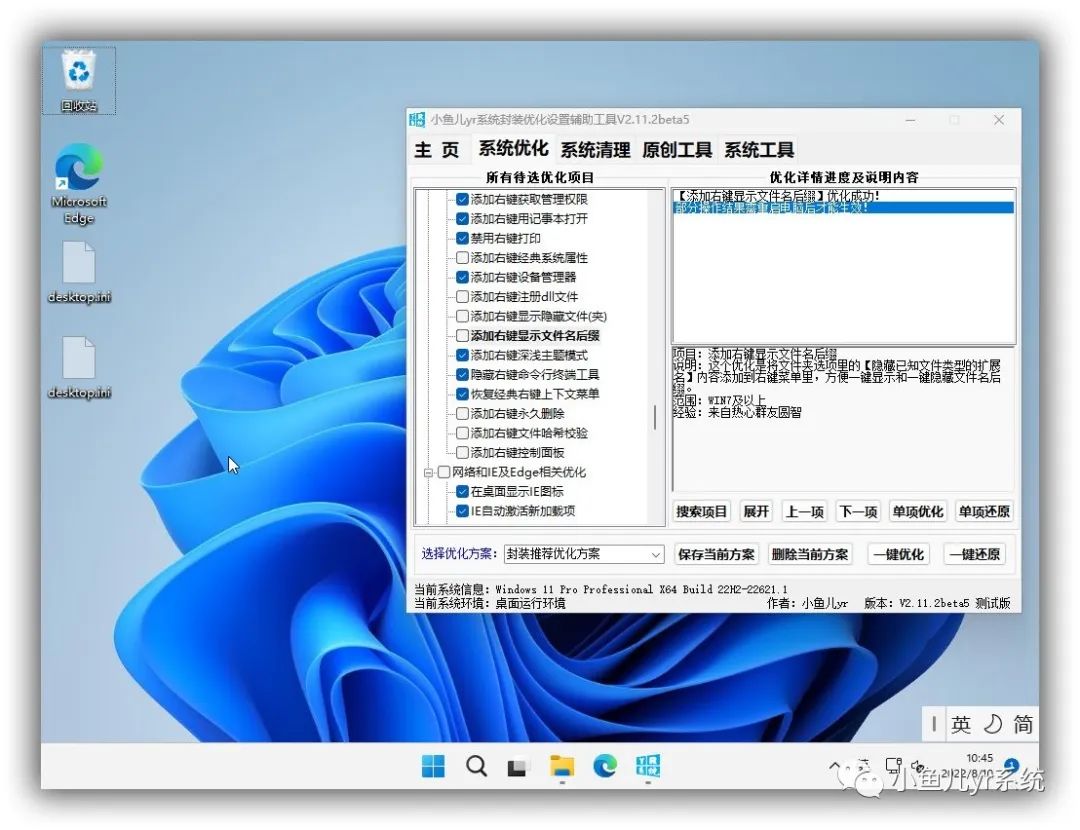Click the 展开 button
The width and height of the screenshot is (1080, 830).
(756, 511)
